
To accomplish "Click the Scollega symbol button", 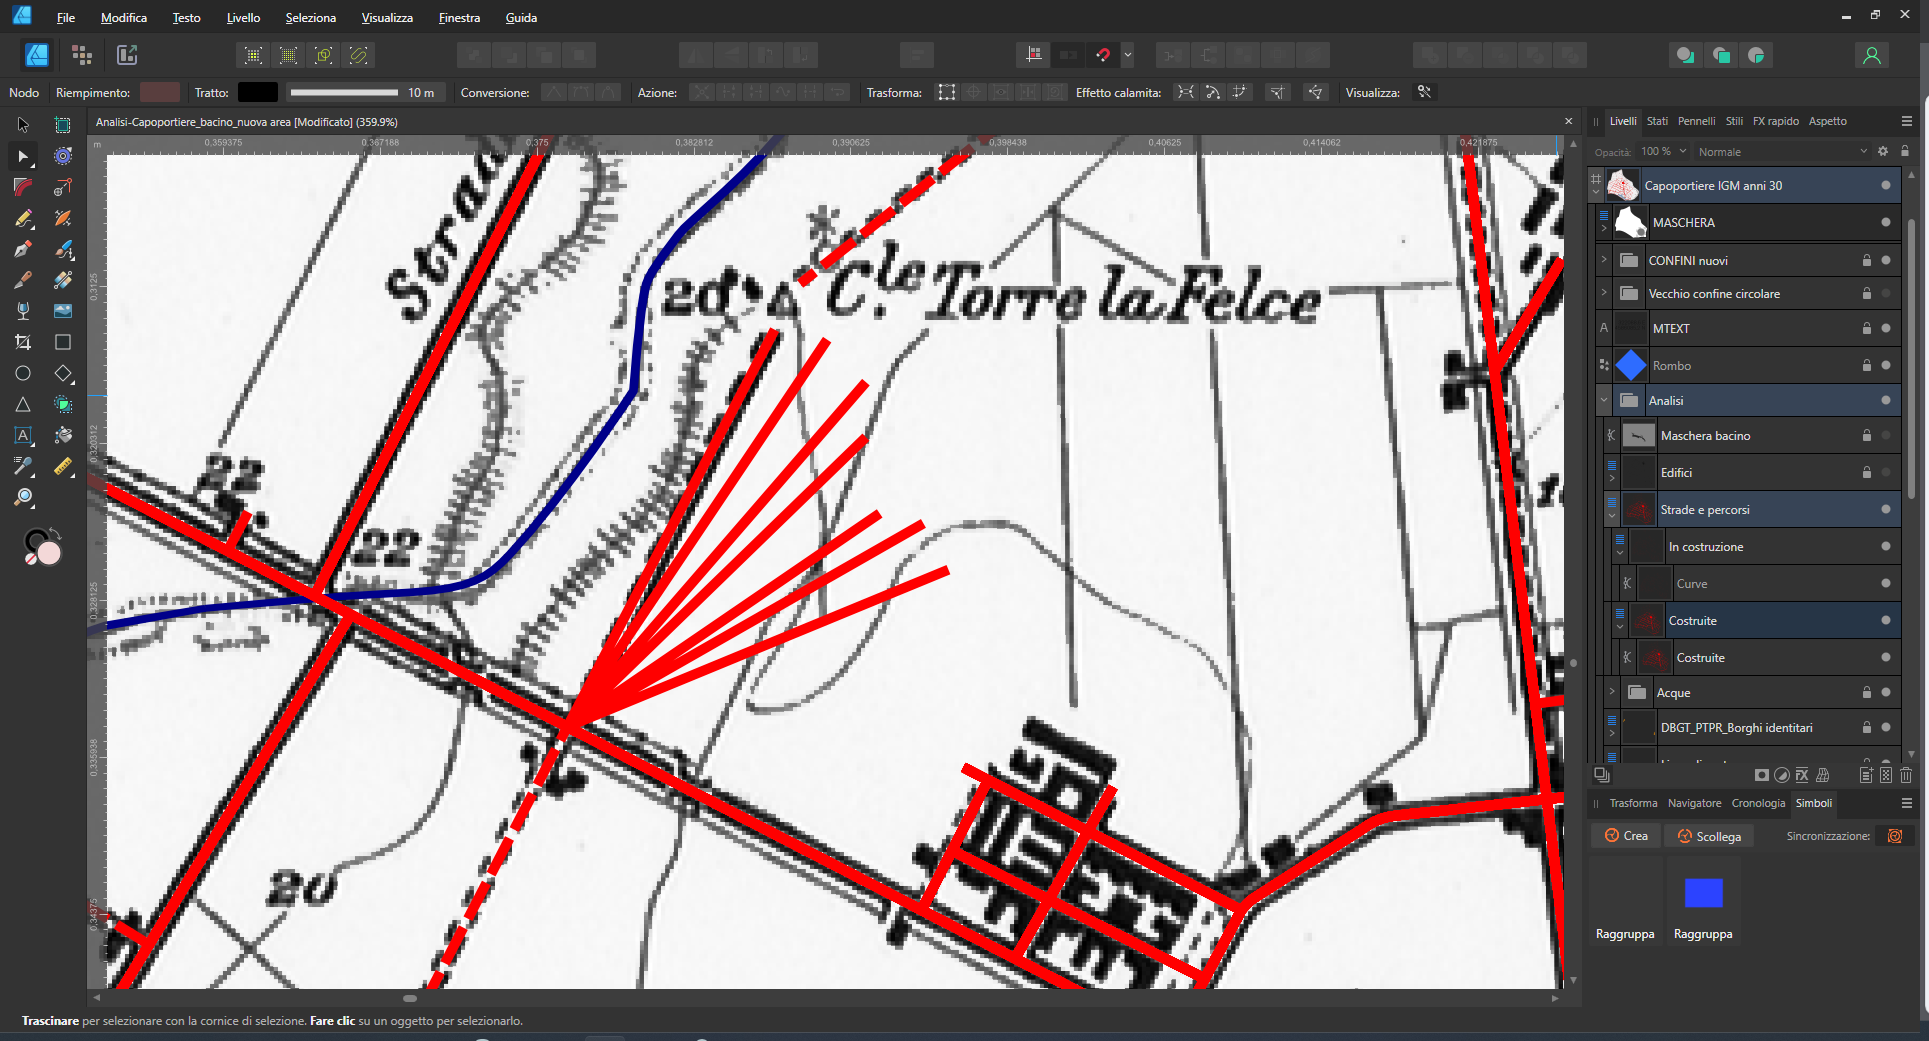I will coord(1709,836).
